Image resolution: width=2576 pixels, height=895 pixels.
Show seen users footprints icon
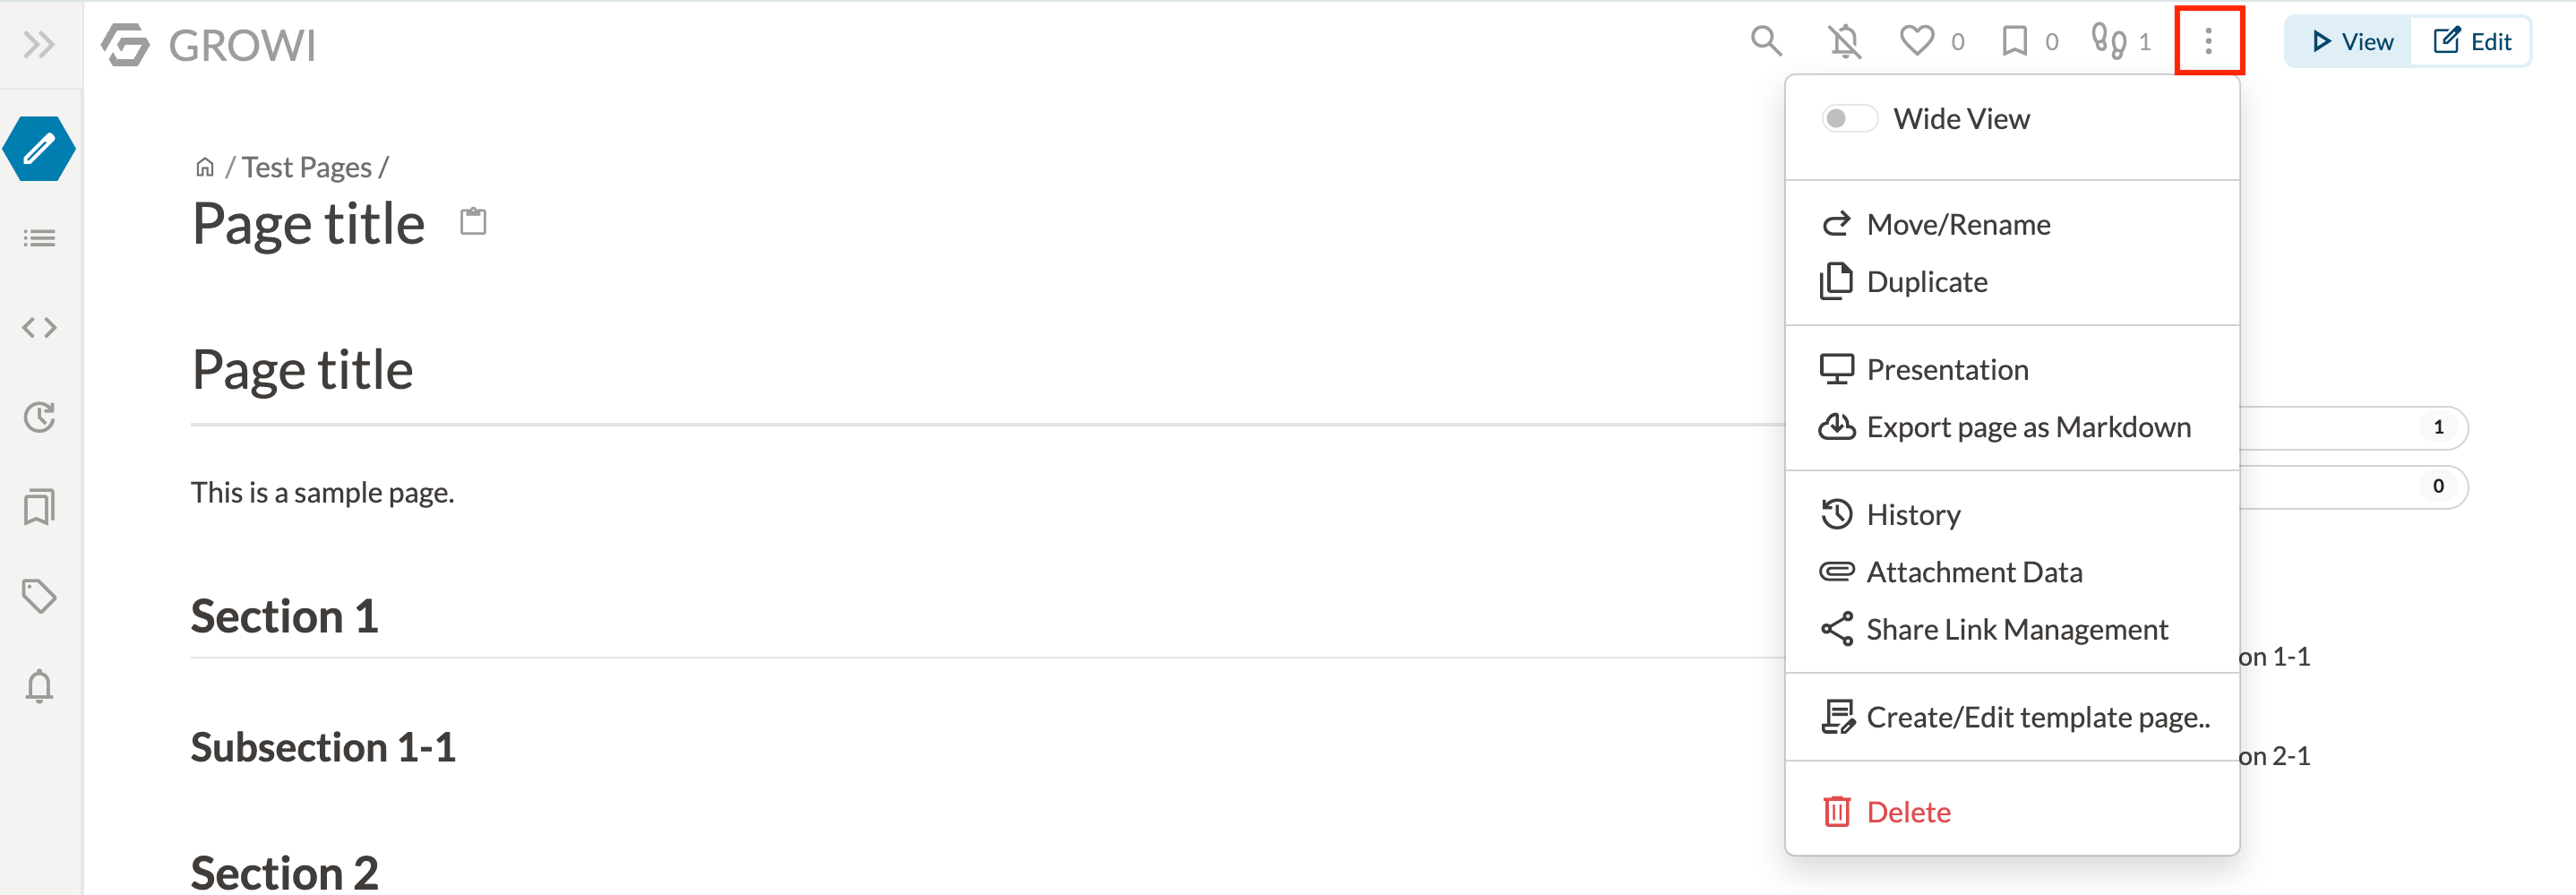tap(2109, 41)
